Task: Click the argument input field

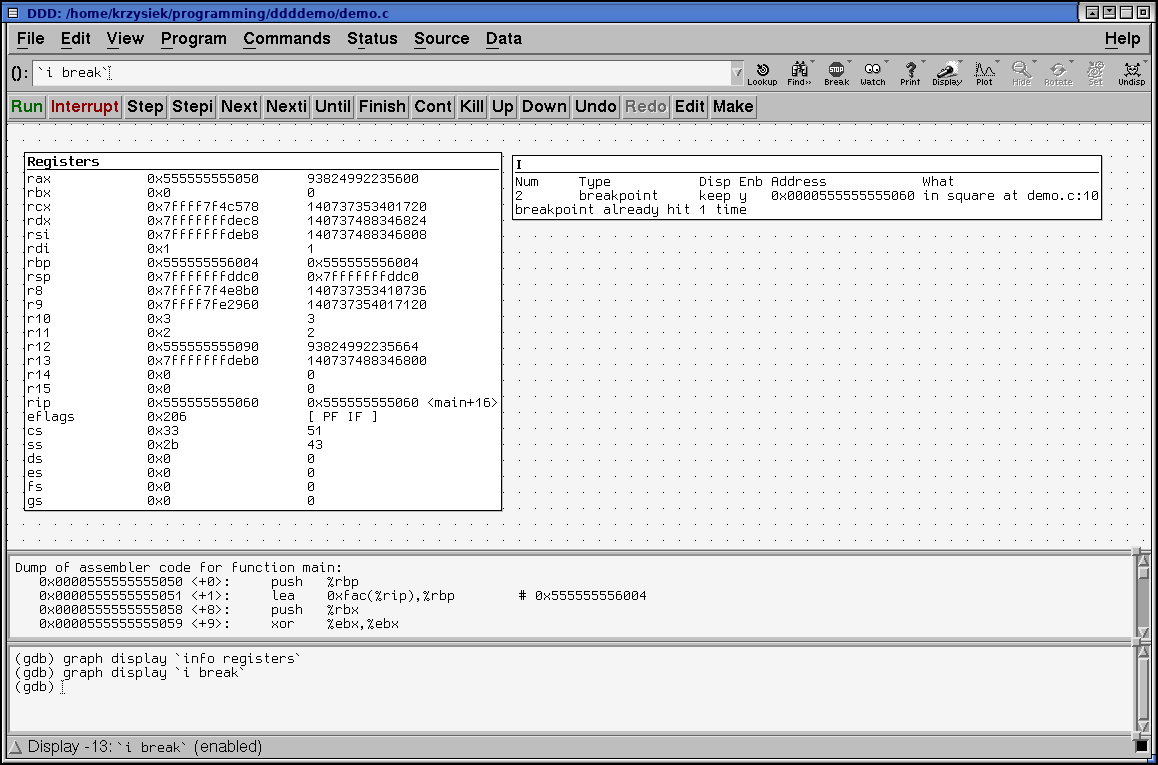Action: tap(381, 73)
